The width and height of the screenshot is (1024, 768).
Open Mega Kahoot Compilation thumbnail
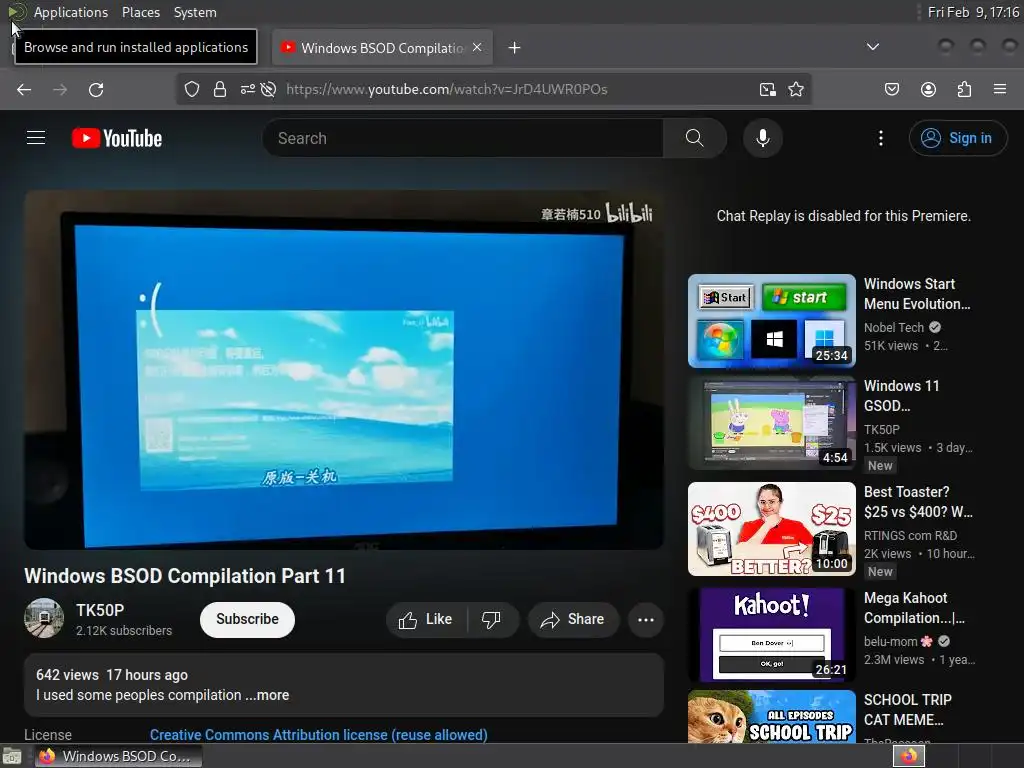pyautogui.click(x=772, y=635)
